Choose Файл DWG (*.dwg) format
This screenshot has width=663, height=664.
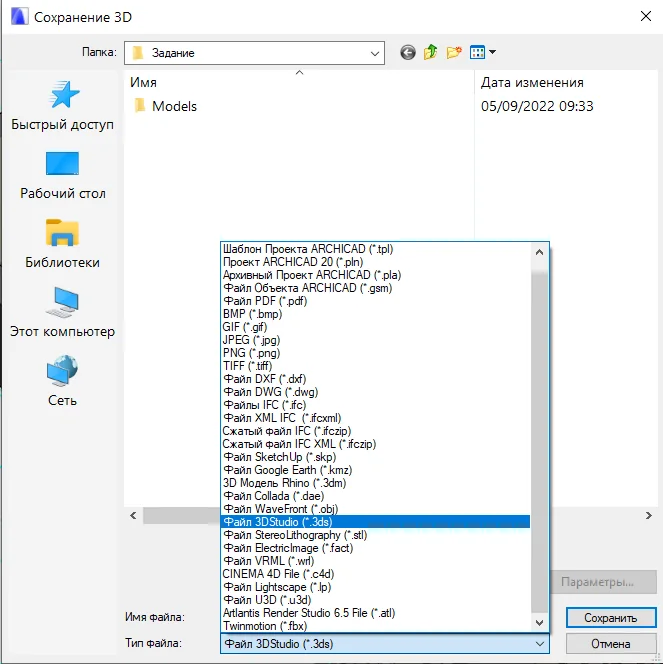point(375,392)
